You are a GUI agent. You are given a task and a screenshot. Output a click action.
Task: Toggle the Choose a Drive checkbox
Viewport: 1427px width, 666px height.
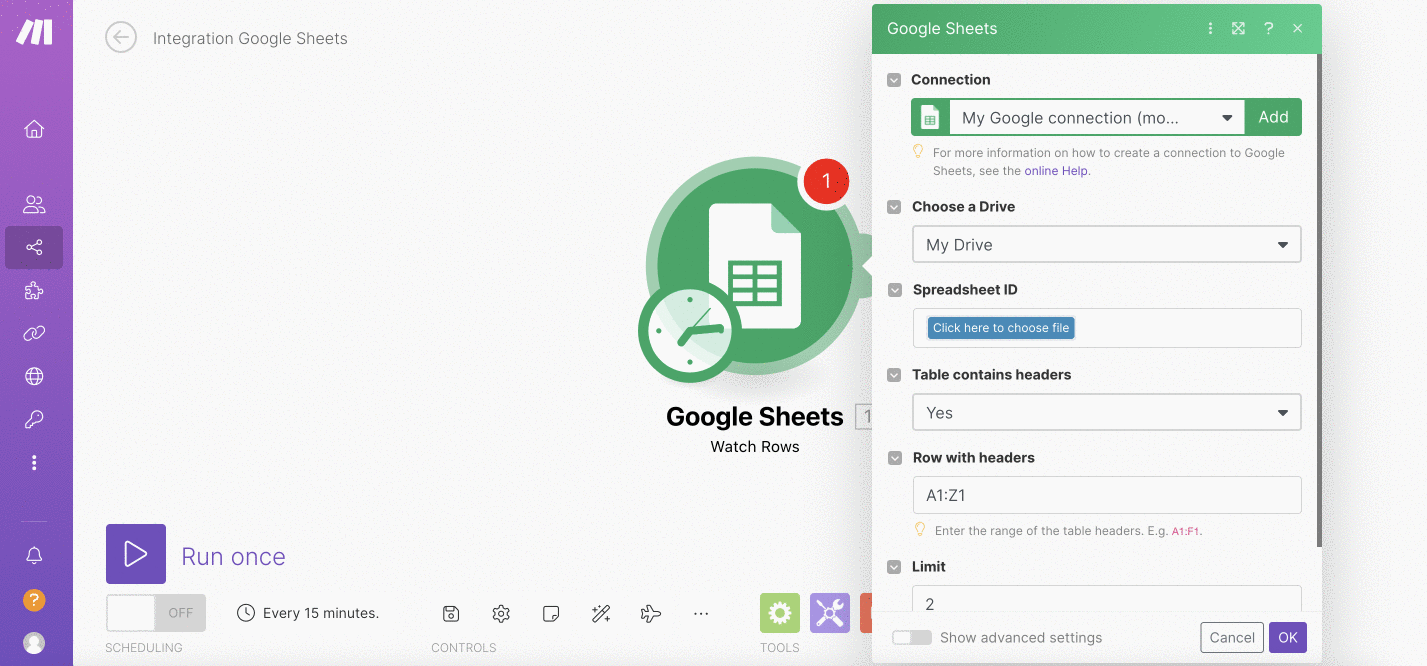coord(894,207)
